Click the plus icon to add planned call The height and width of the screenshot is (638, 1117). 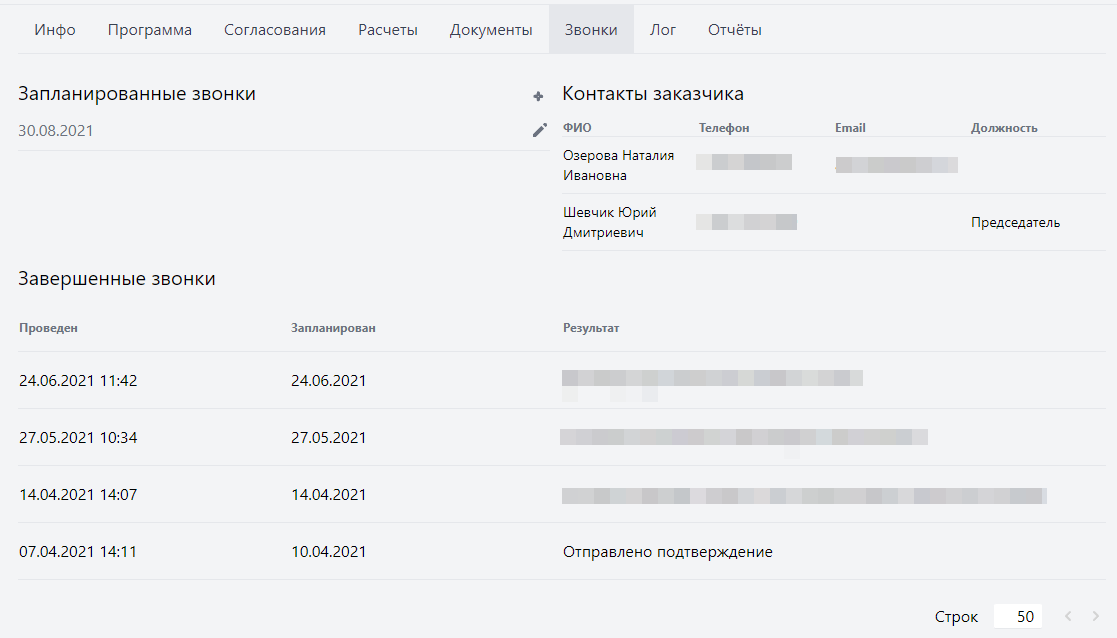(538, 96)
